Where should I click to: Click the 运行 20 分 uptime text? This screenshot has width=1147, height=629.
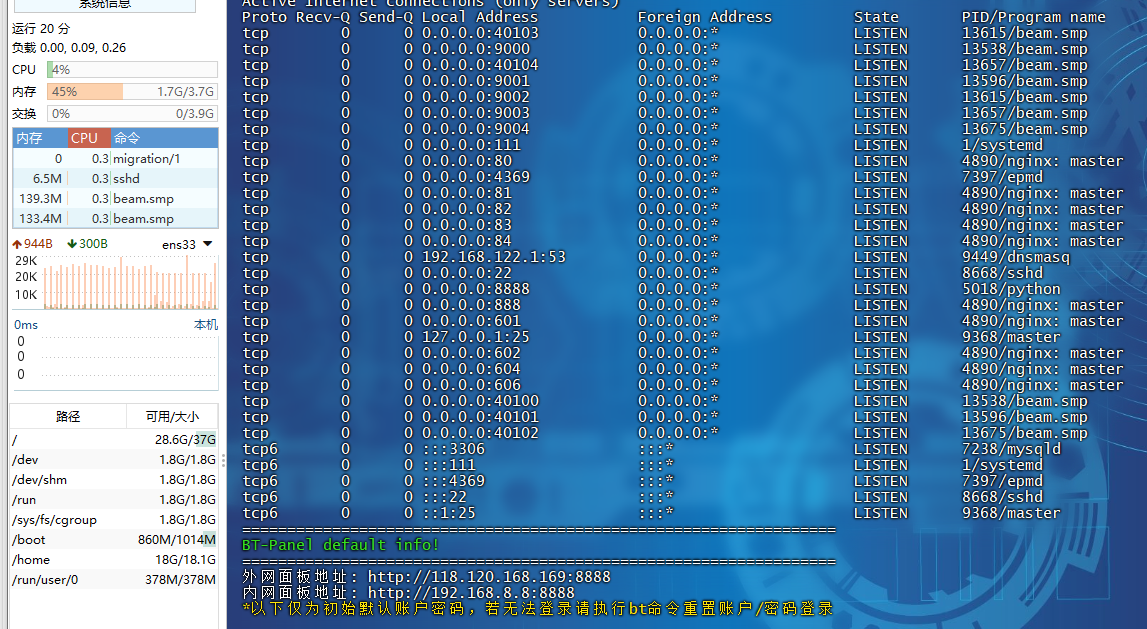tap(41, 29)
